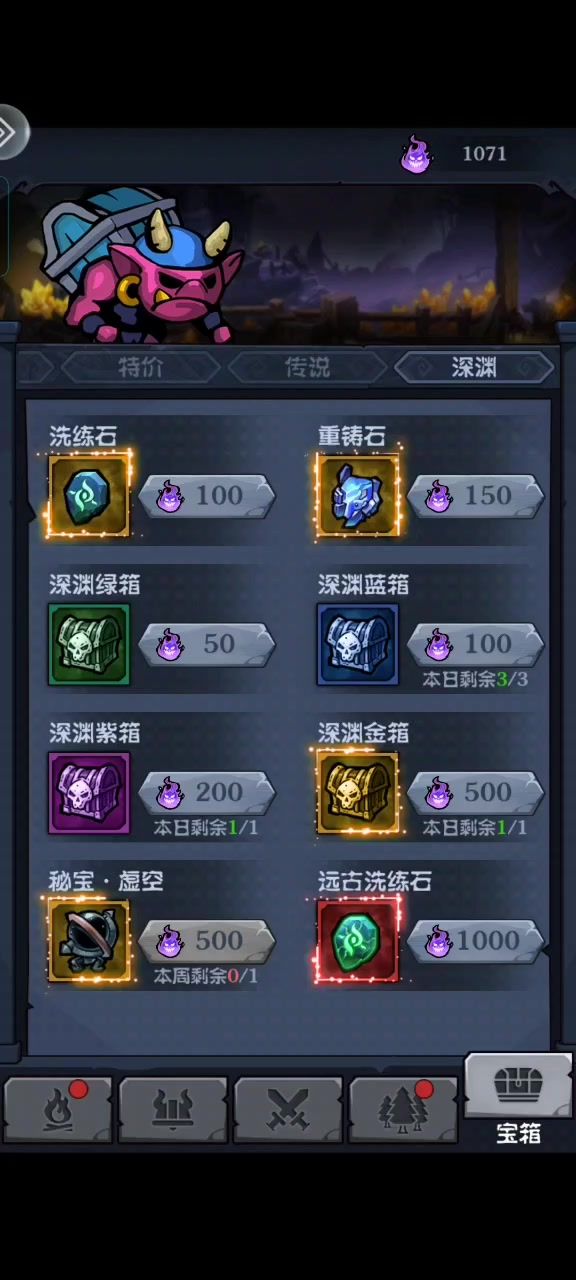This screenshot has height=1280, width=576.
Task: Switch to the 特价 tab
Action: (140, 367)
